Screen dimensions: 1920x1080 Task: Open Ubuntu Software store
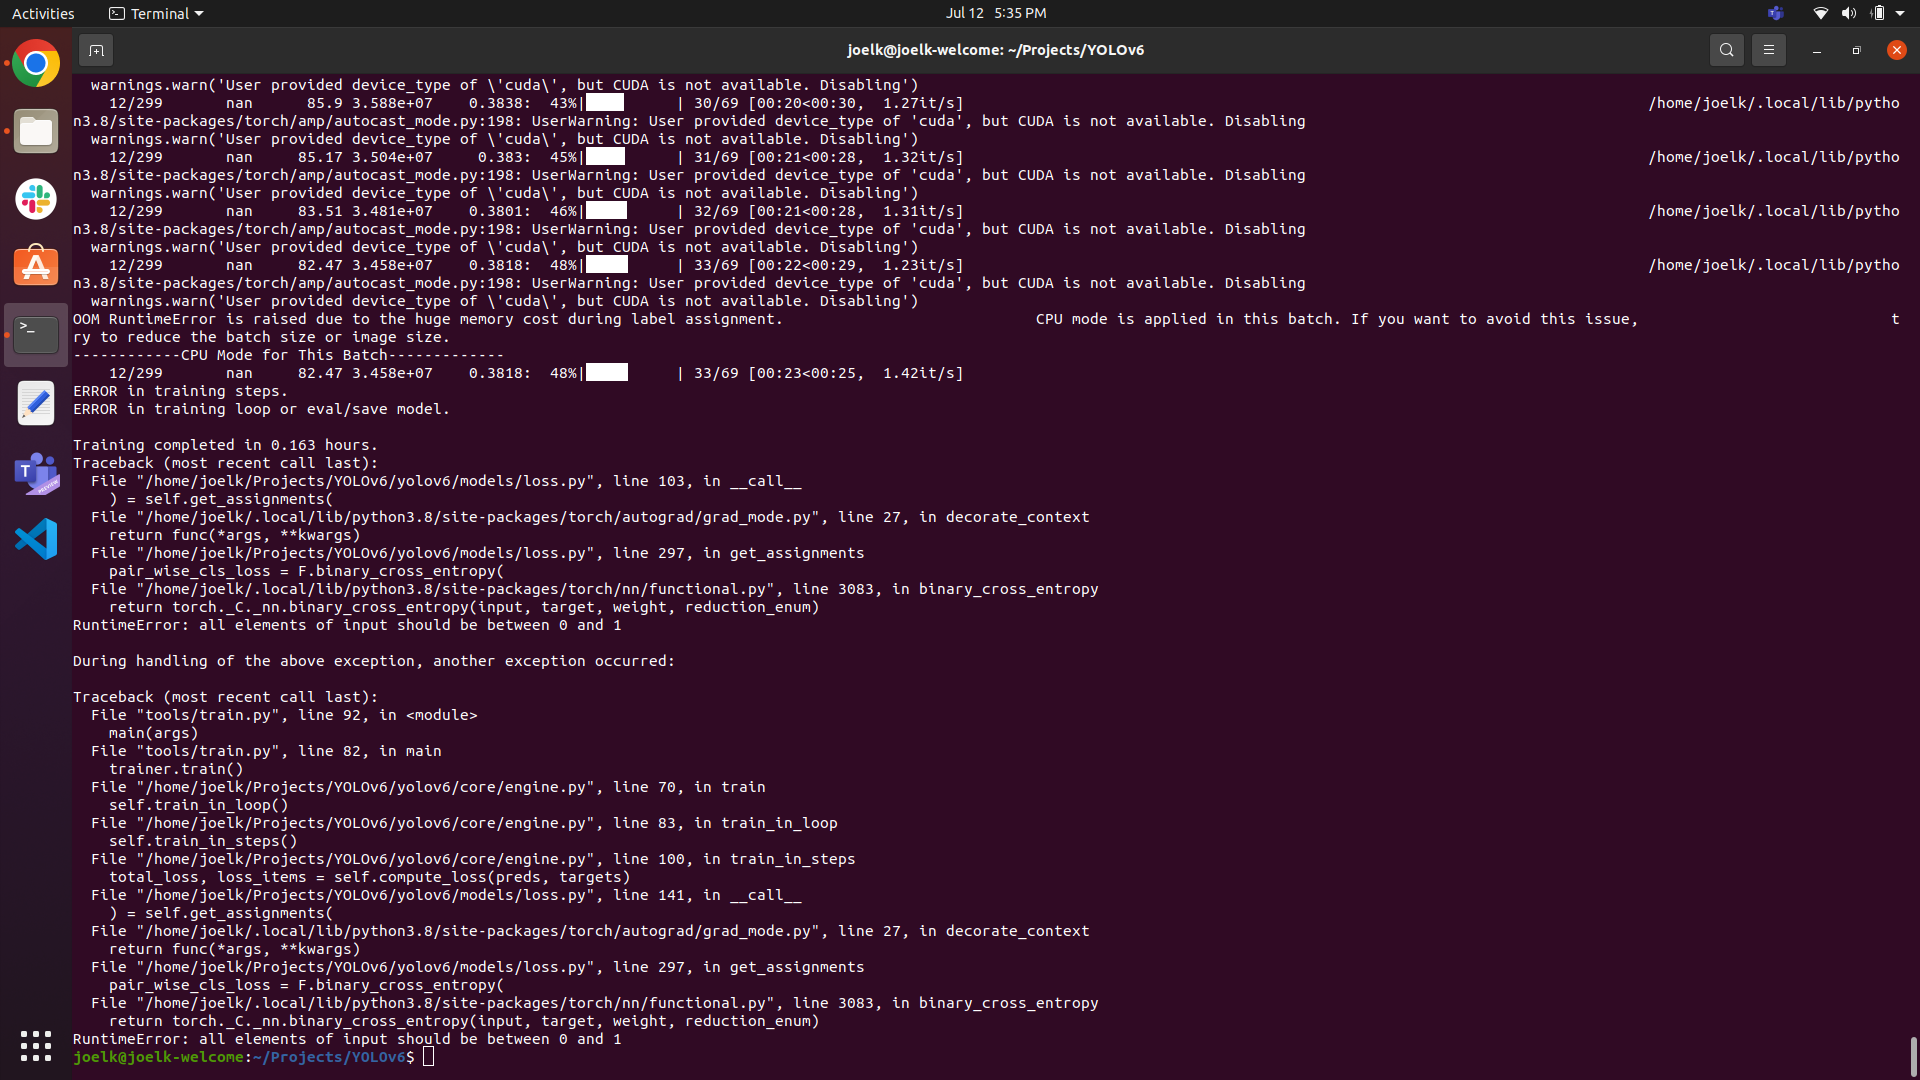tap(35, 265)
